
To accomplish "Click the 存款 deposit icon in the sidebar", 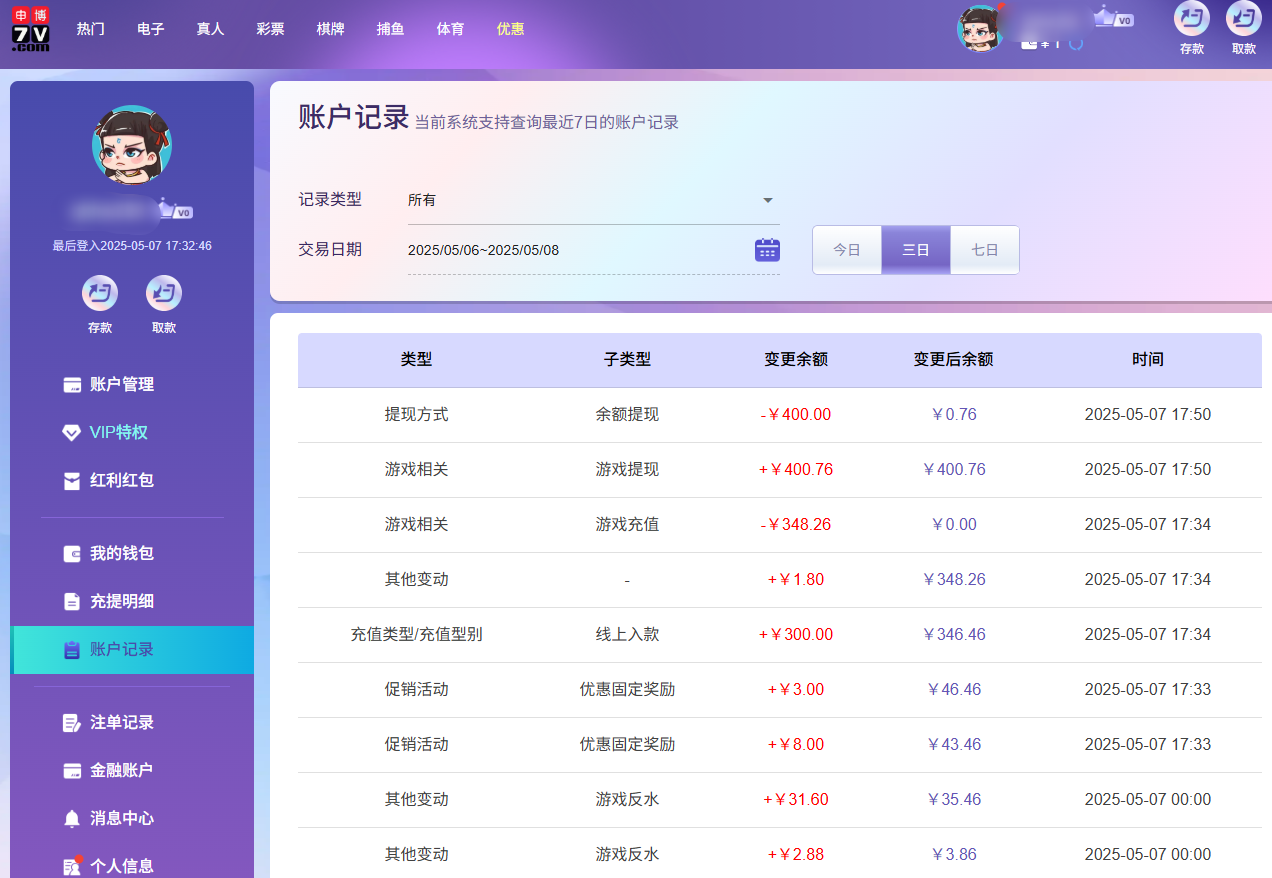I will (100, 293).
